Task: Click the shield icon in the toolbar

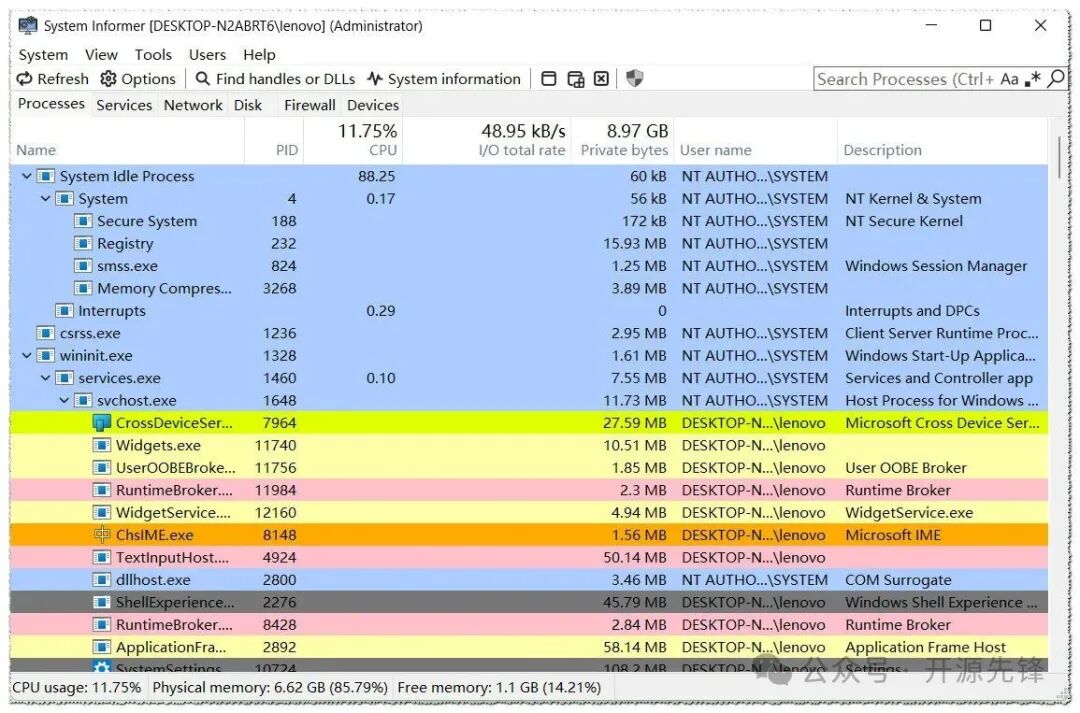Action: coord(634,79)
